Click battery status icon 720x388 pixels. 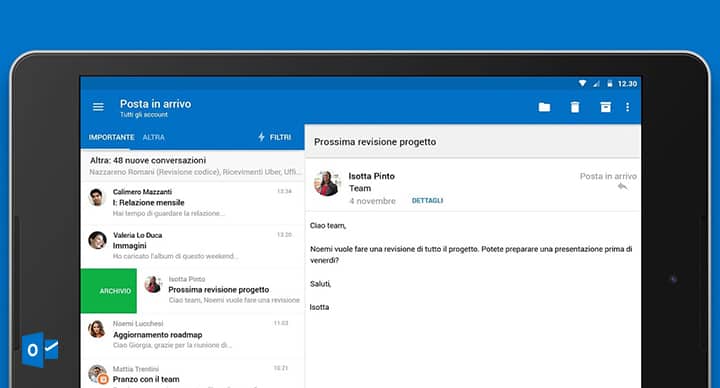tap(610, 84)
